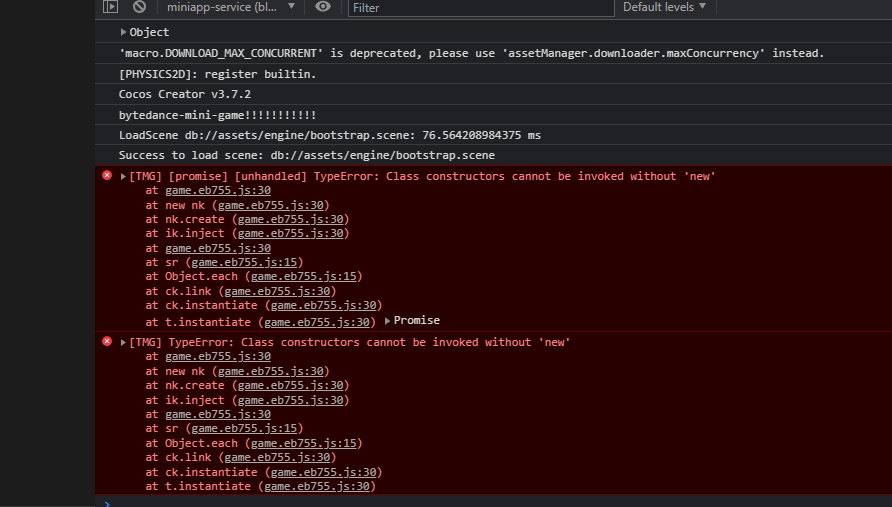The width and height of the screenshot is (892, 507).
Task: Click the red error icon of the [promise] error
Action: [107, 175]
